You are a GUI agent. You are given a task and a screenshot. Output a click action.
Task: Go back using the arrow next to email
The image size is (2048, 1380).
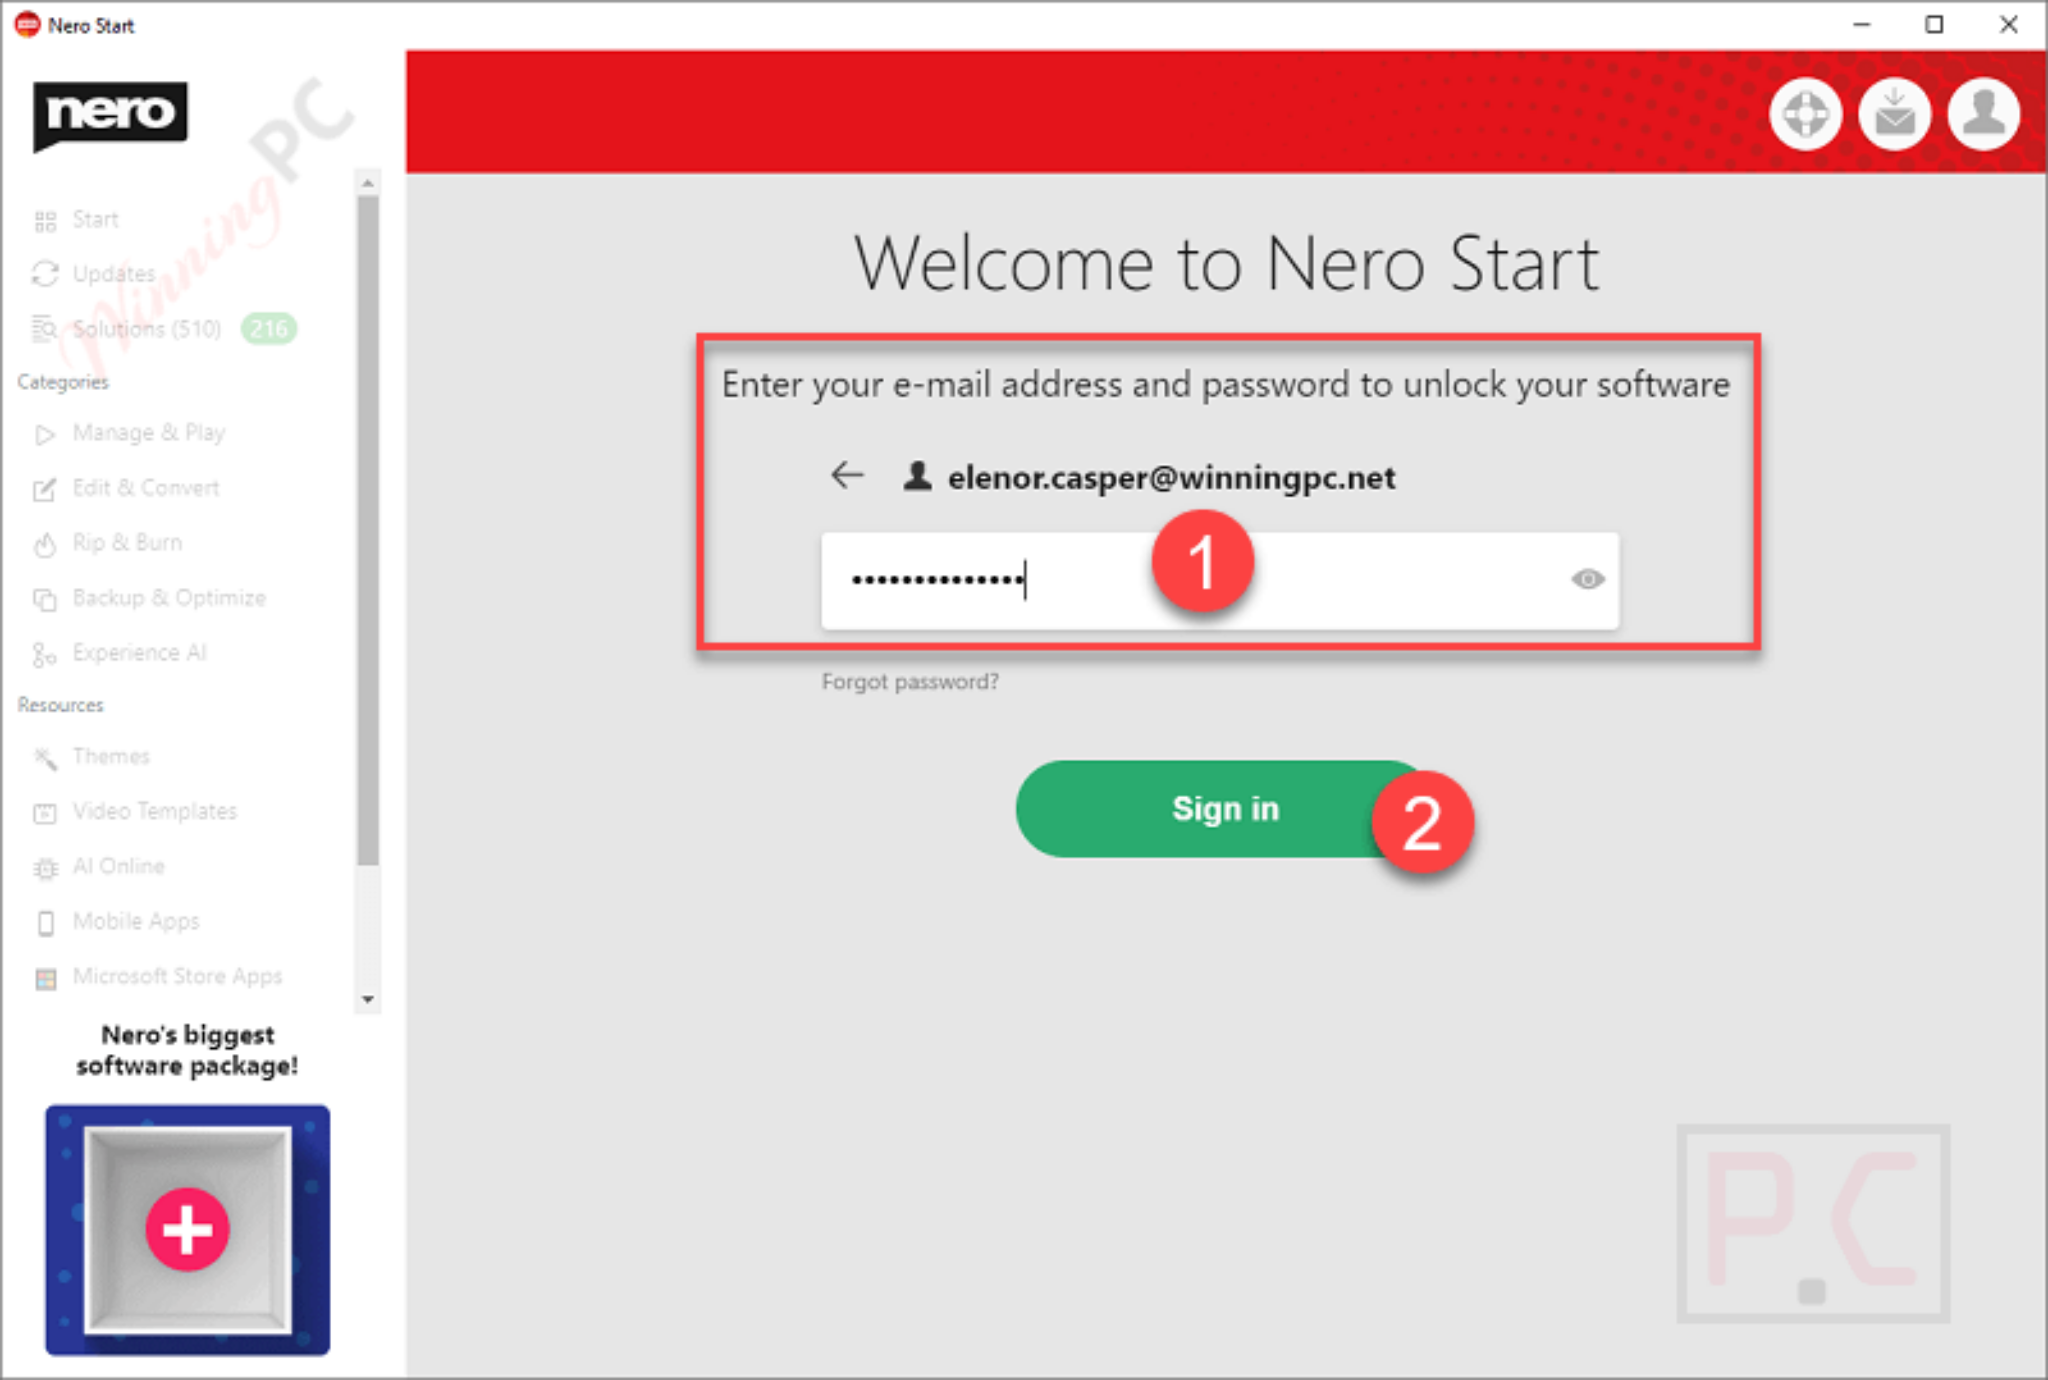846,476
